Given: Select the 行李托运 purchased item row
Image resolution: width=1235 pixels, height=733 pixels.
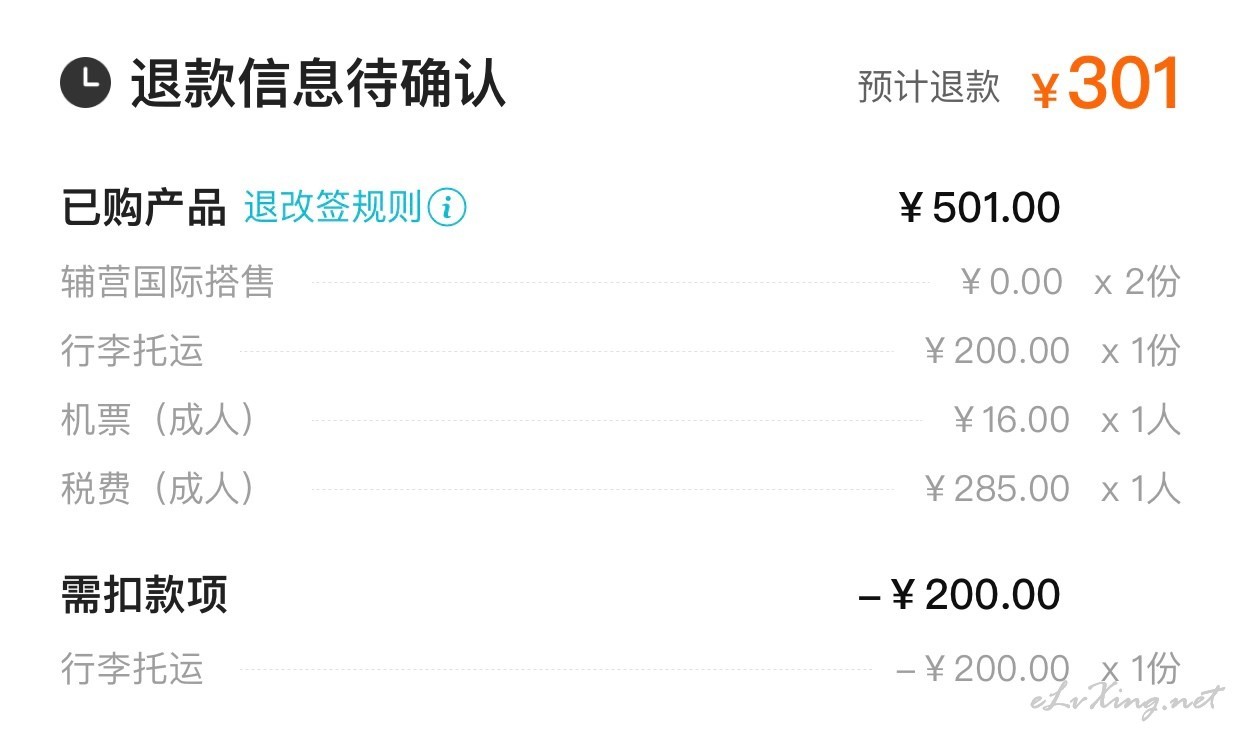Looking at the screenshot, I should [x=620, y=351].
